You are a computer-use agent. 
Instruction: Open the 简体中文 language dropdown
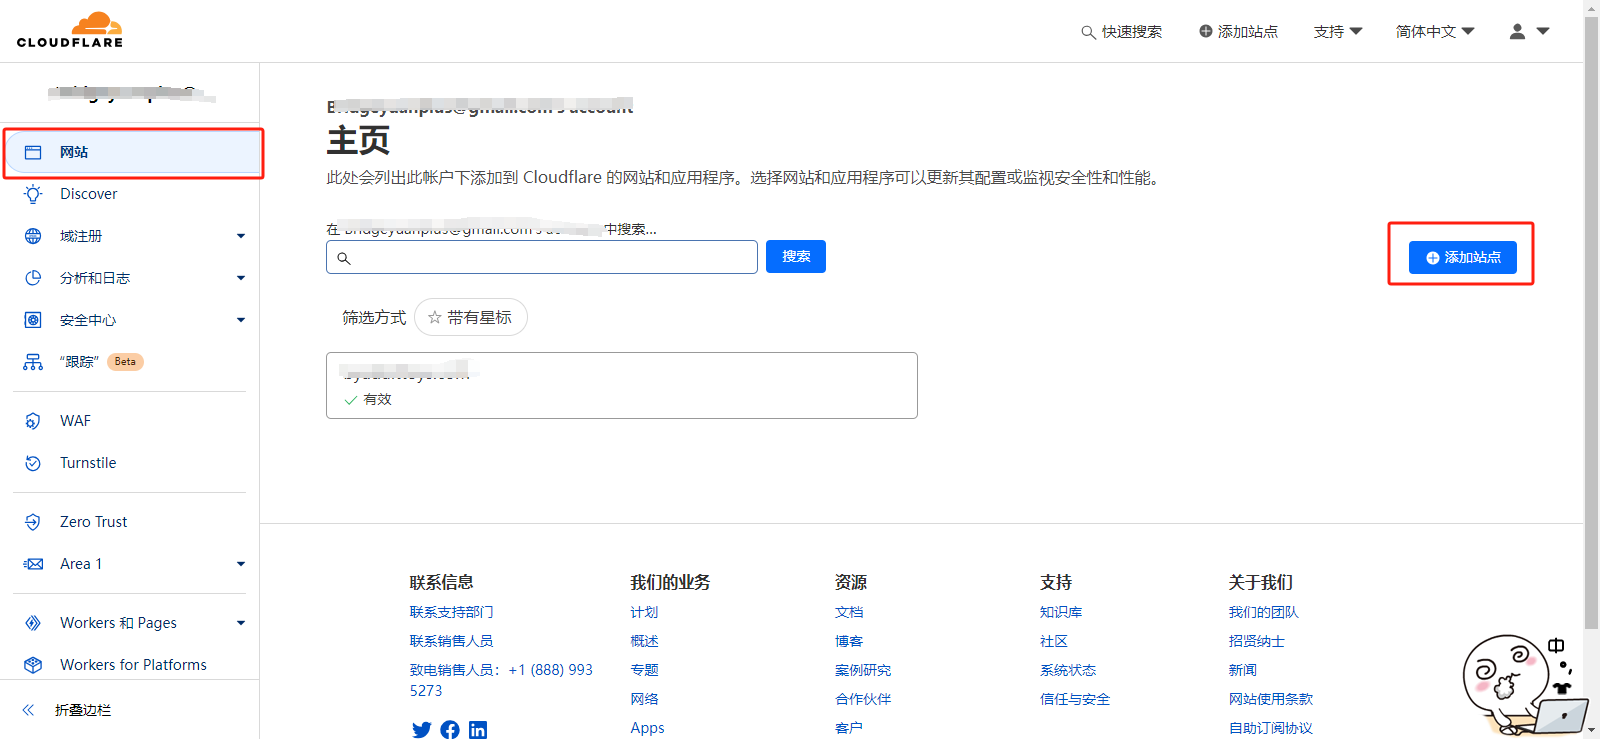1435,32
